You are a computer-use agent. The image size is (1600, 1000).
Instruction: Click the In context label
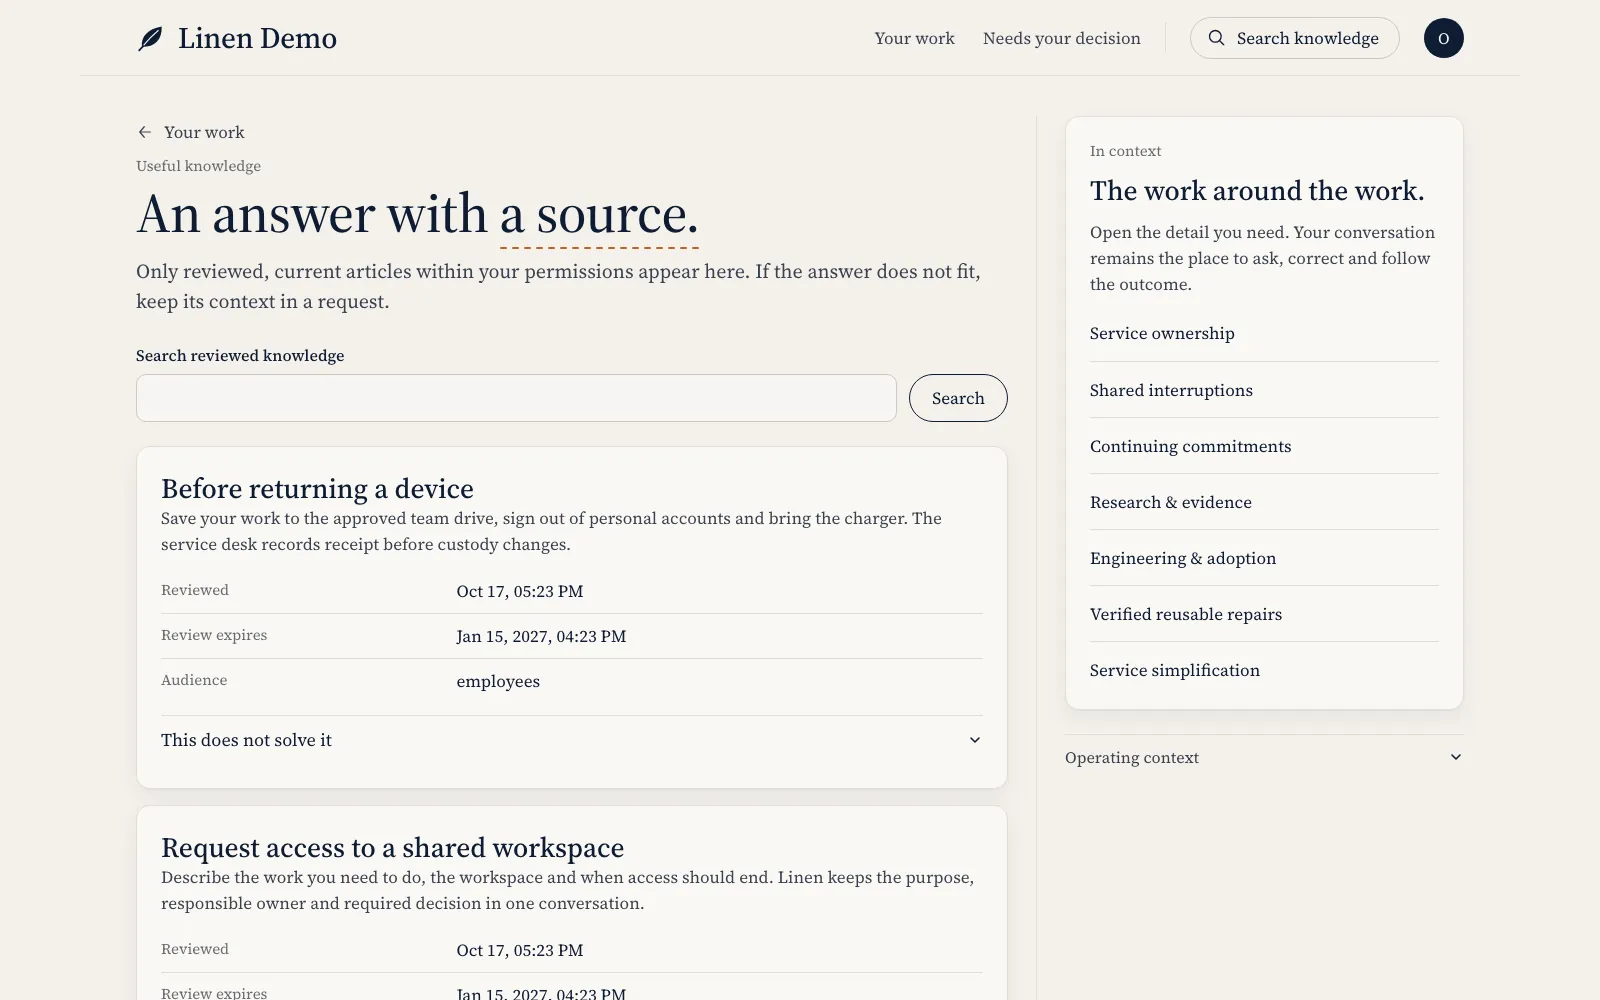pyautogui.click(x=1125, y=151)
